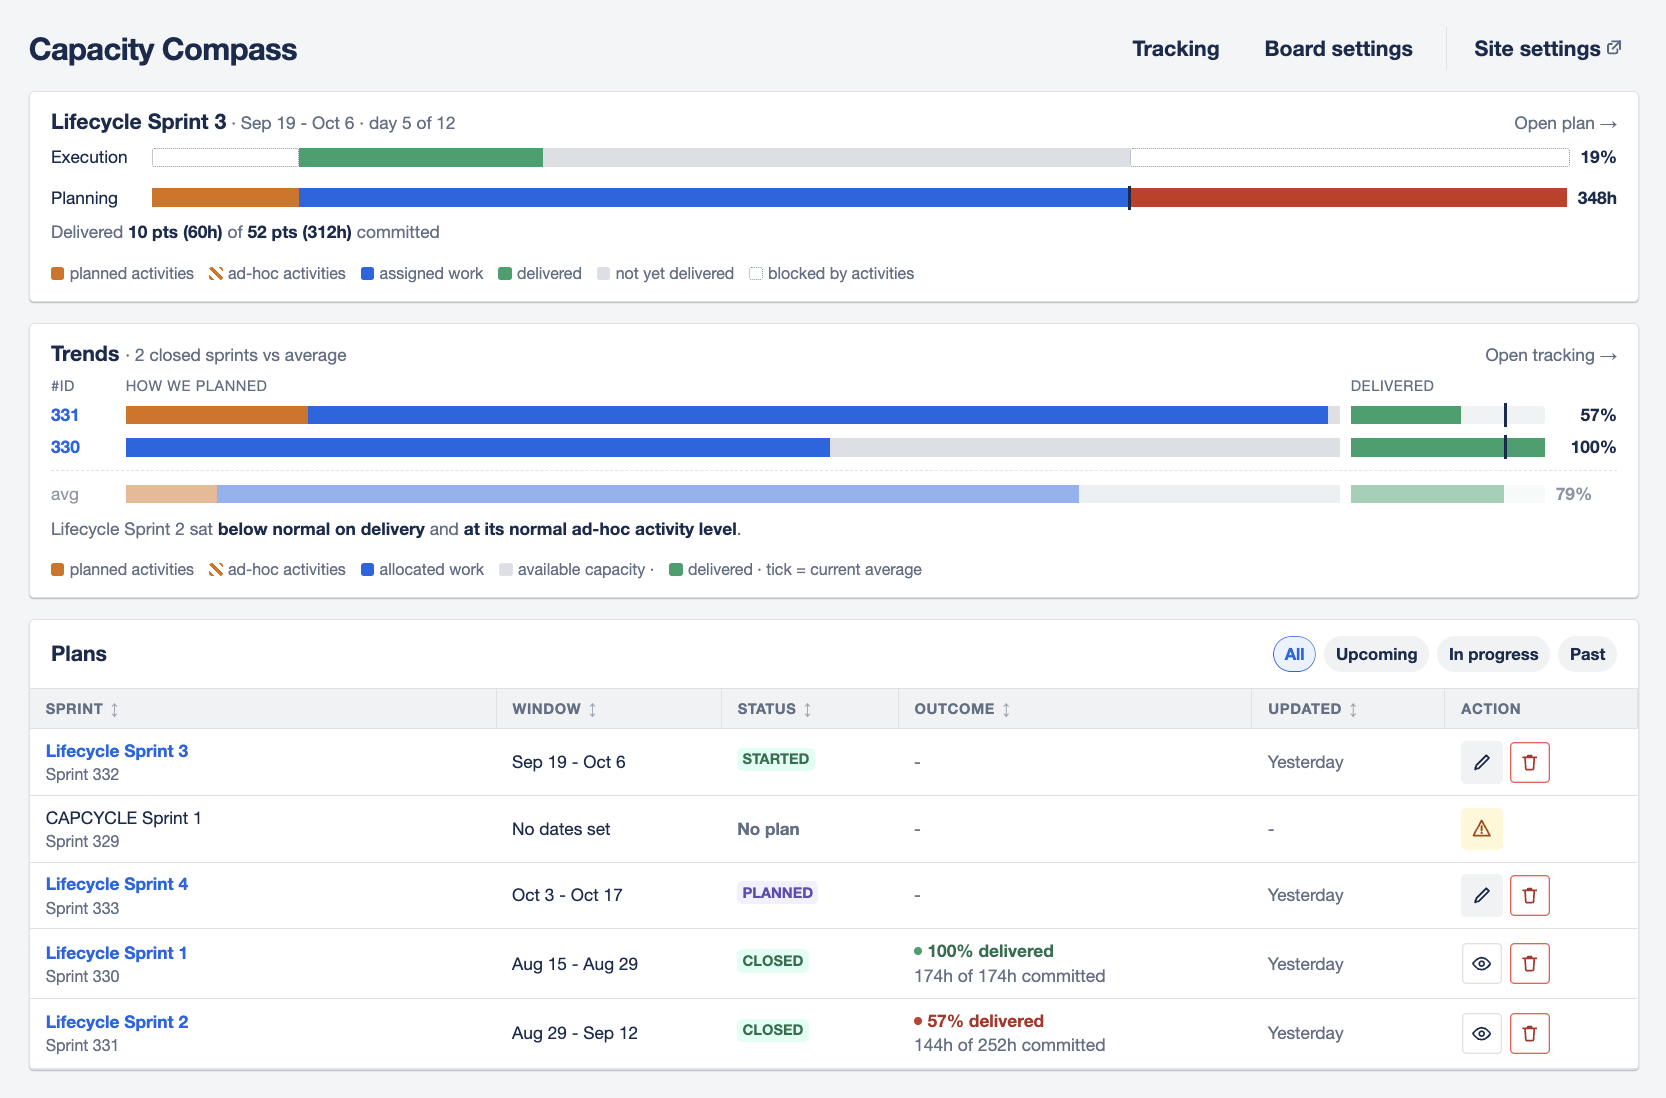
Task: Click the PLANNED status badge
Action: click(777, 893)
